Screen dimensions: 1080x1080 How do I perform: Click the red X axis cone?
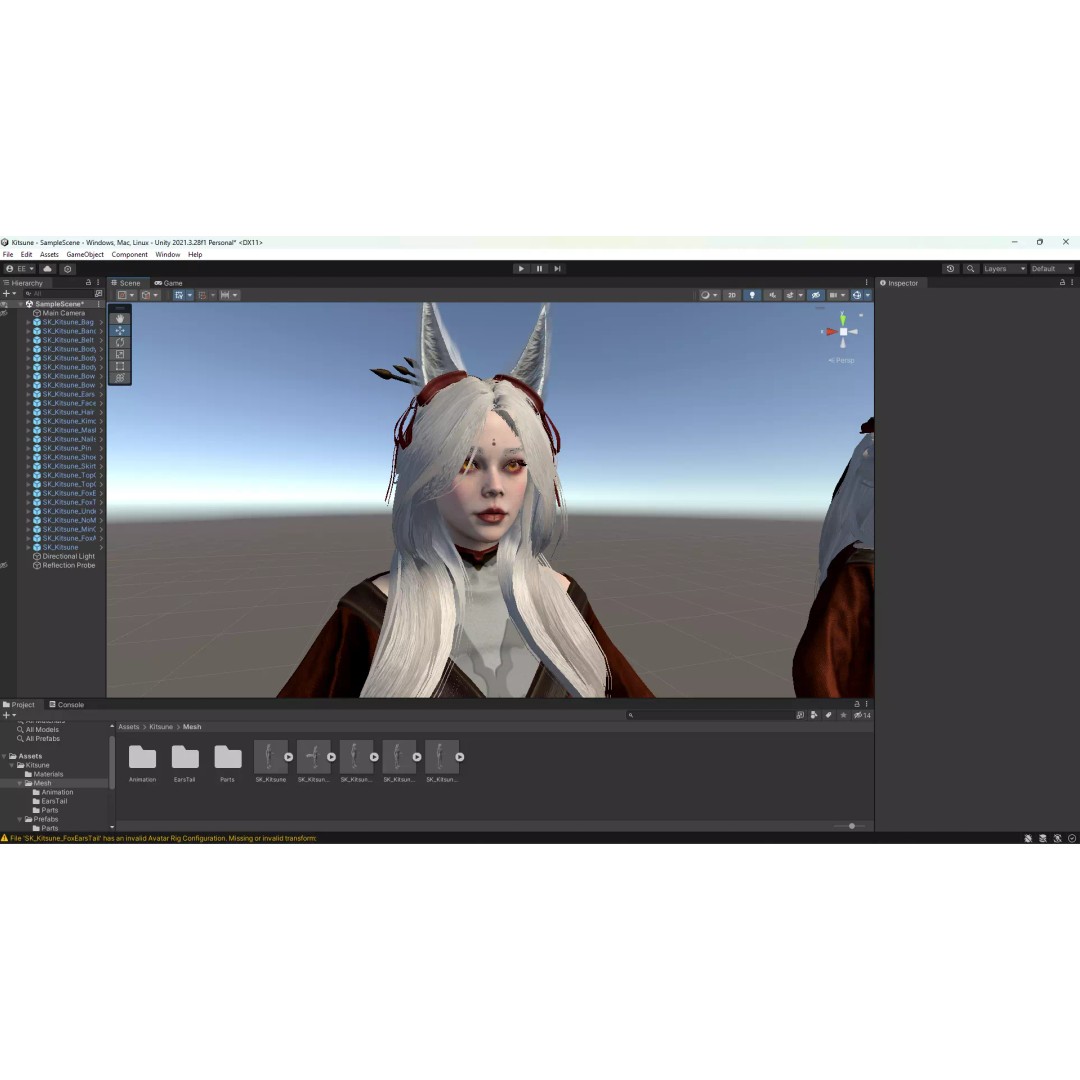831,332
